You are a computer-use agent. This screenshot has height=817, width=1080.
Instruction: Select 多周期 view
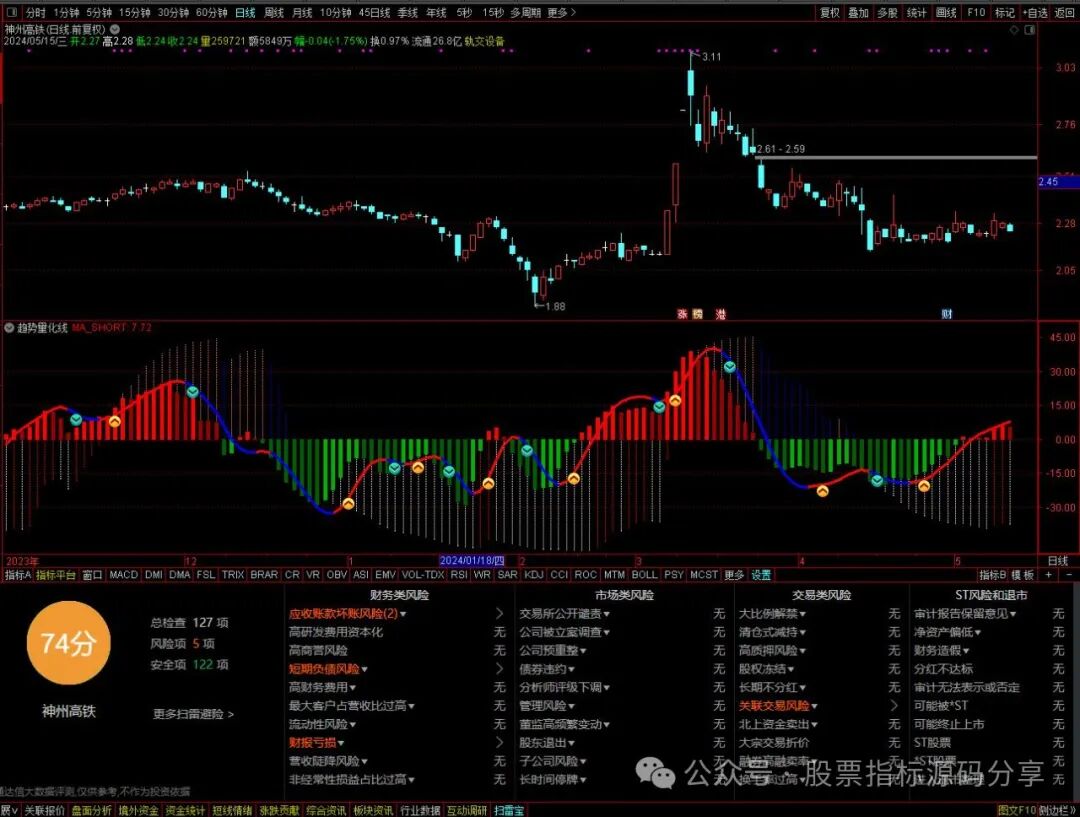[x=525, y=12]
